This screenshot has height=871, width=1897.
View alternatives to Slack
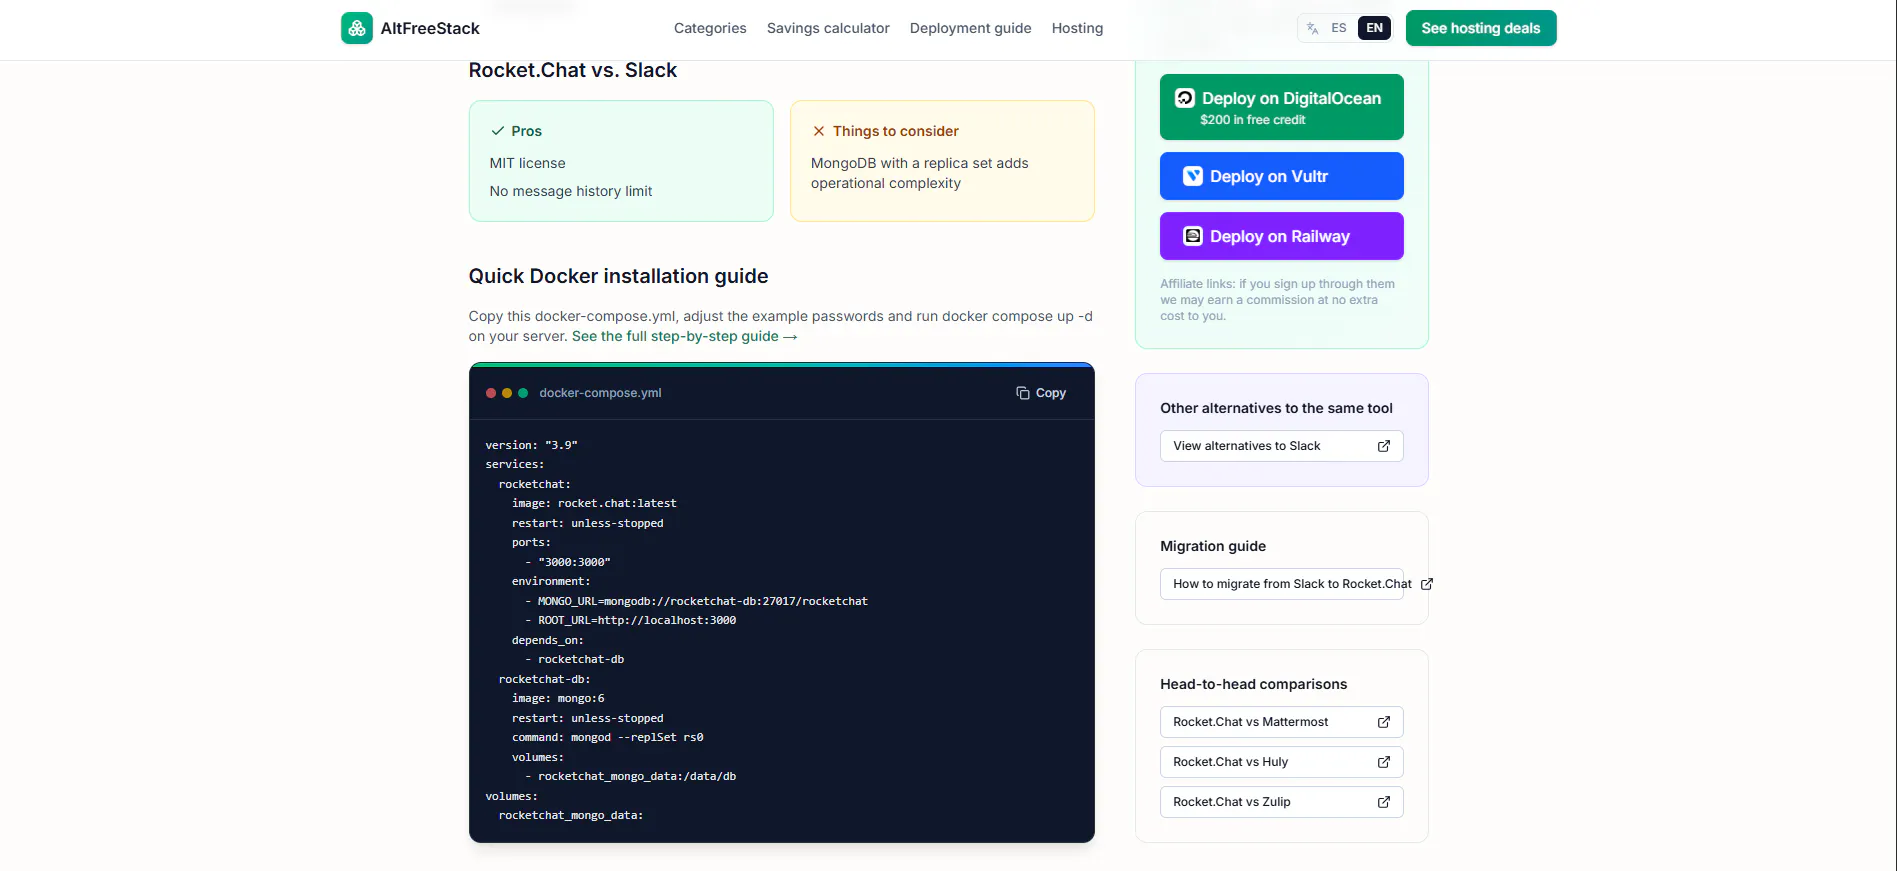(x=1282, y=446)
